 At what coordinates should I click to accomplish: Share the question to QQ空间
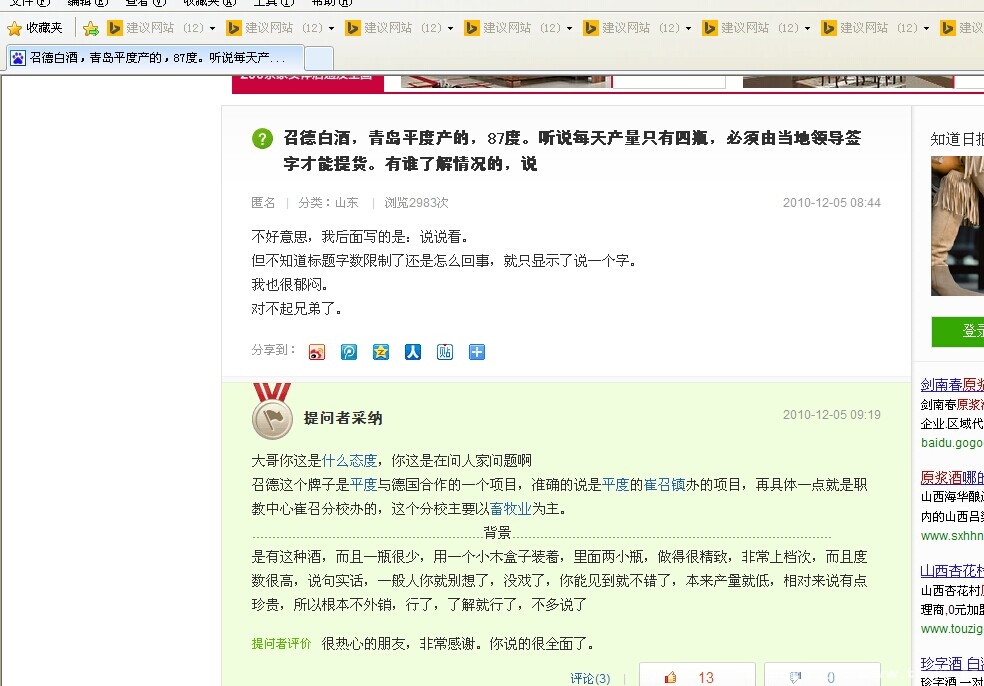point(381,352)
